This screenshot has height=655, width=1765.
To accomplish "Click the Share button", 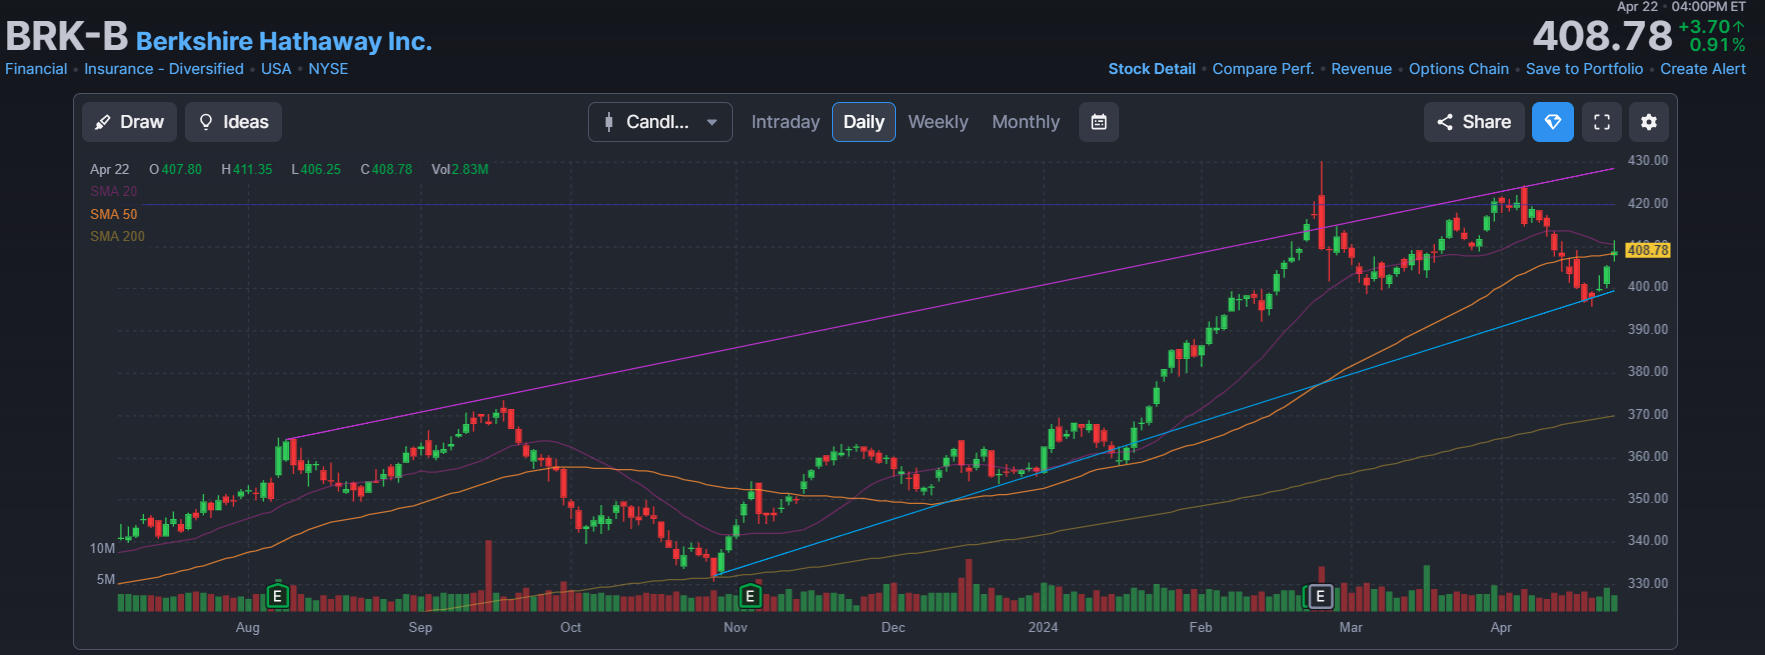I will click(x=1474, y=122).
